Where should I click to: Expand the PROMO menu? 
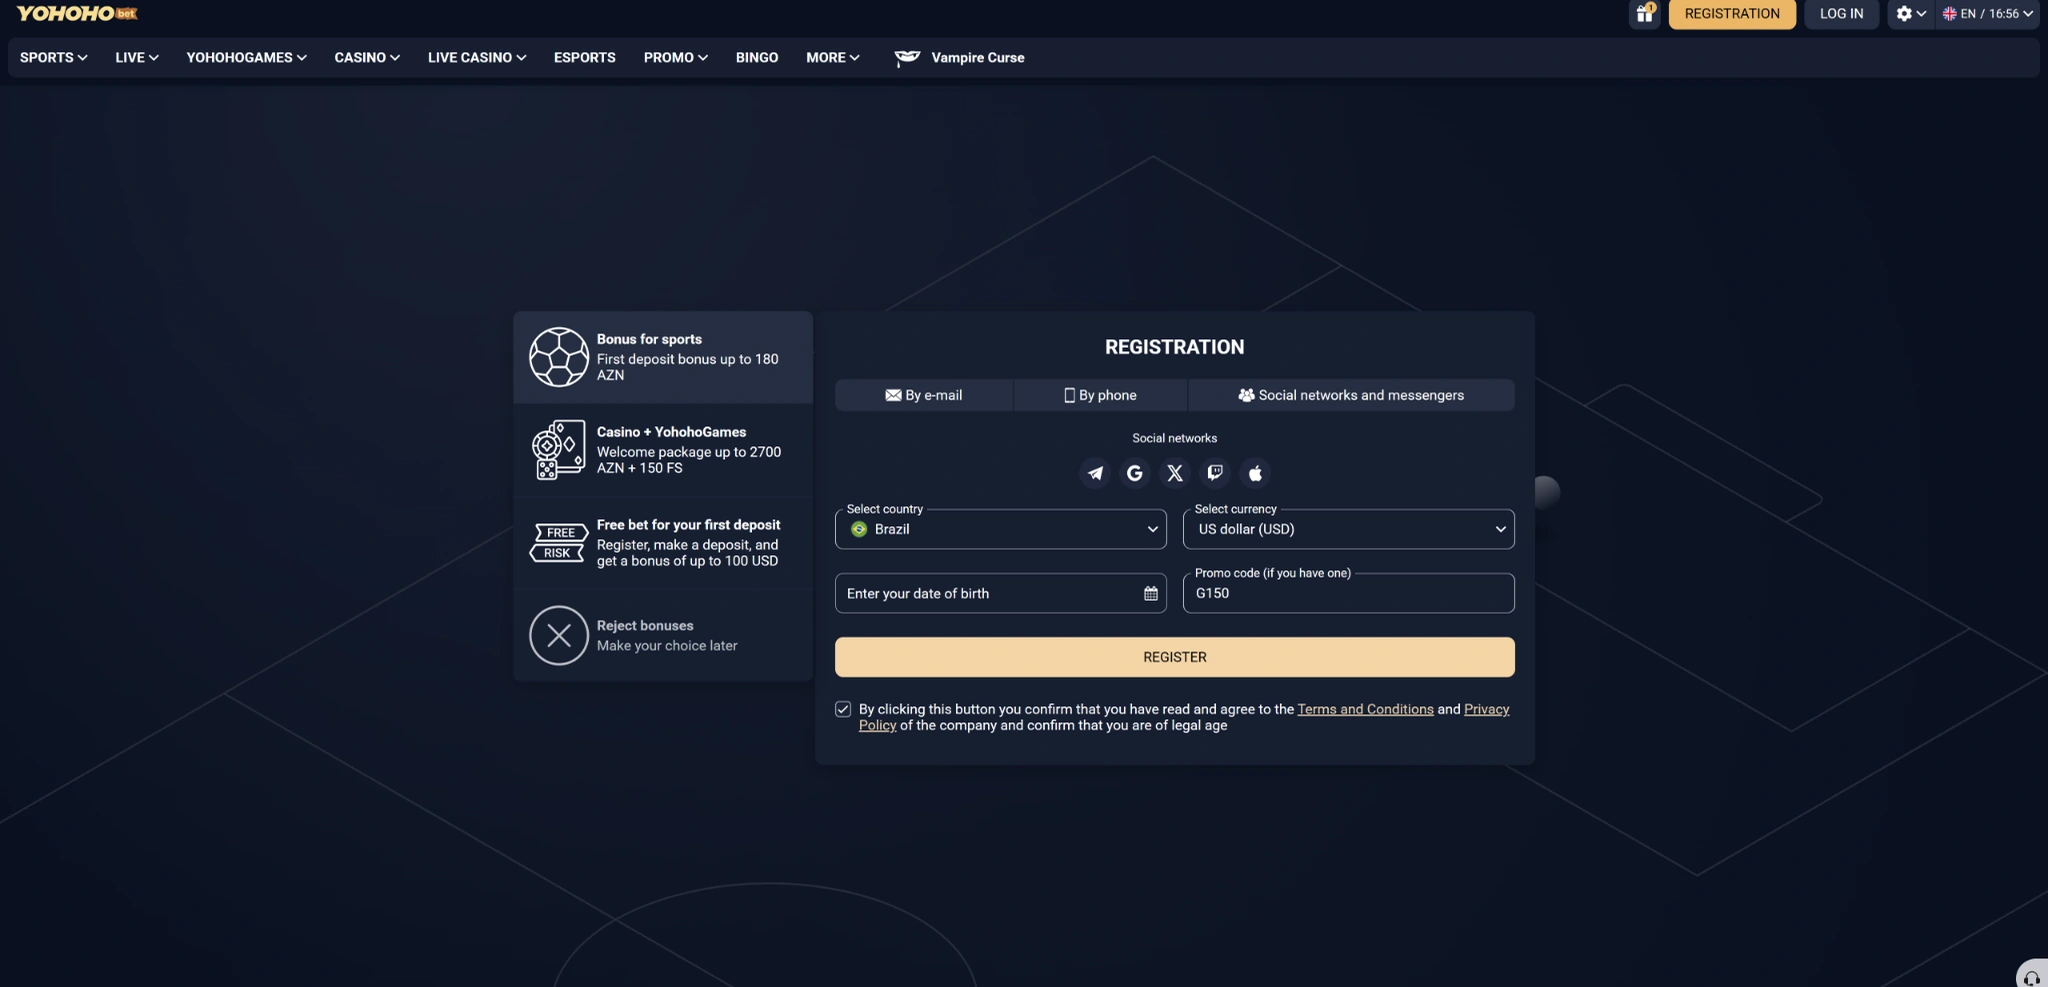tap(676, 58)
